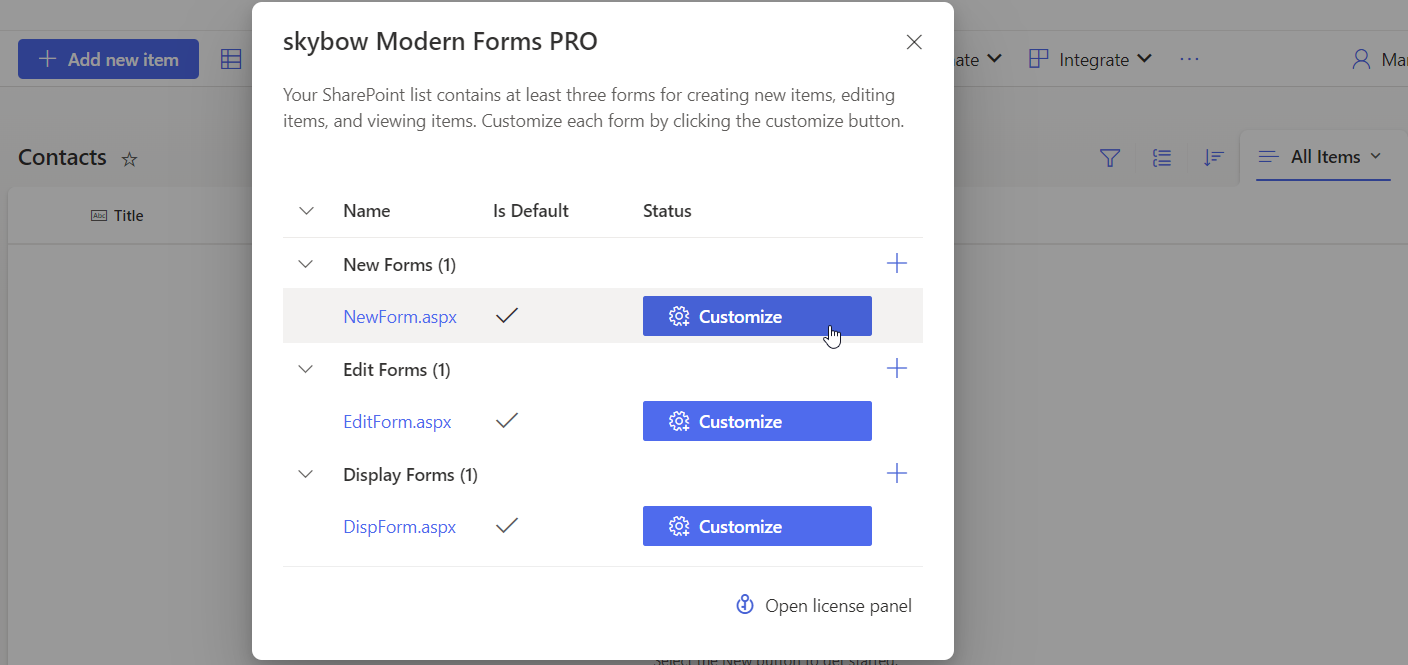Click the gear icon on EditForm Customize button
Screen dimensions: 1408x665
click(x=679, y=421)
